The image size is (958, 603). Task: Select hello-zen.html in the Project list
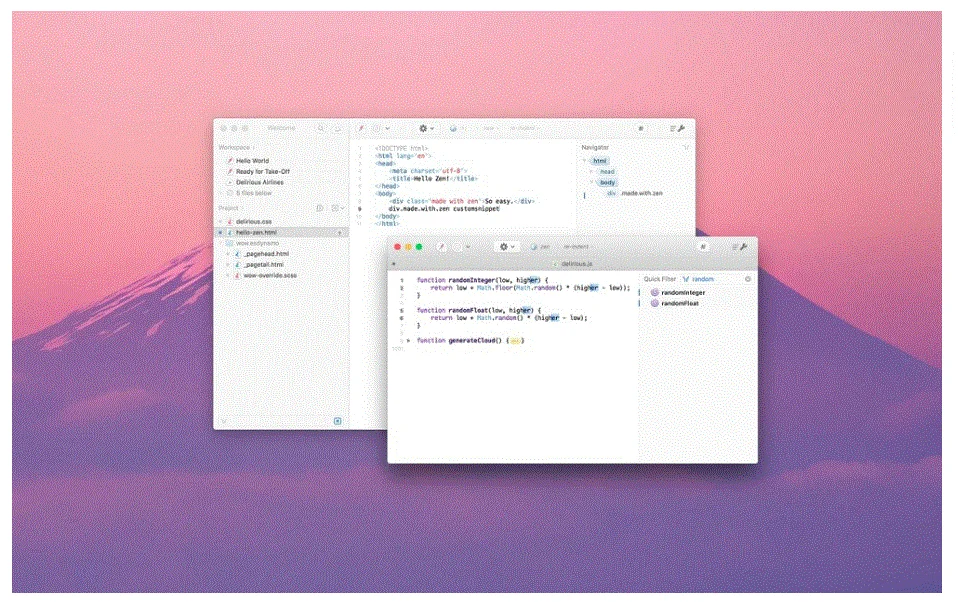pos(281,233)
